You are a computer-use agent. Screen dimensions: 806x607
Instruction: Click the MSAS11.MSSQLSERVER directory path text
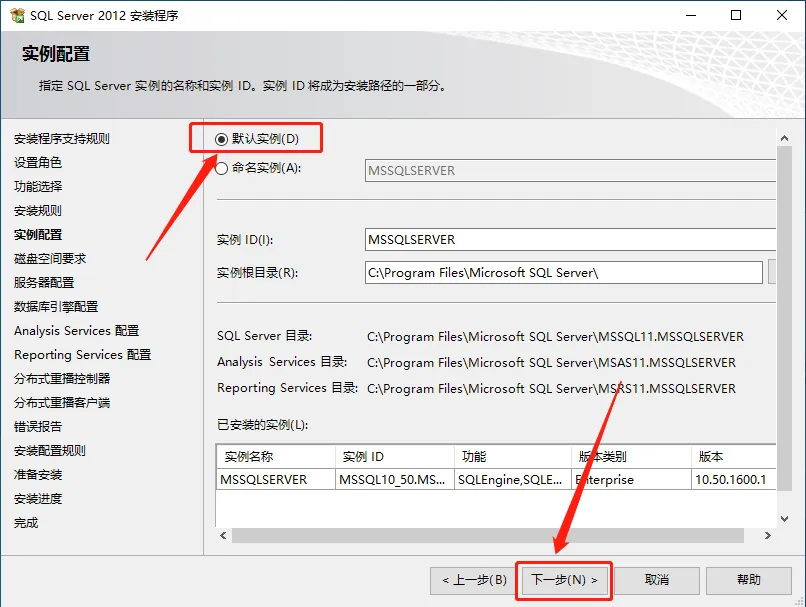point(551,362)
